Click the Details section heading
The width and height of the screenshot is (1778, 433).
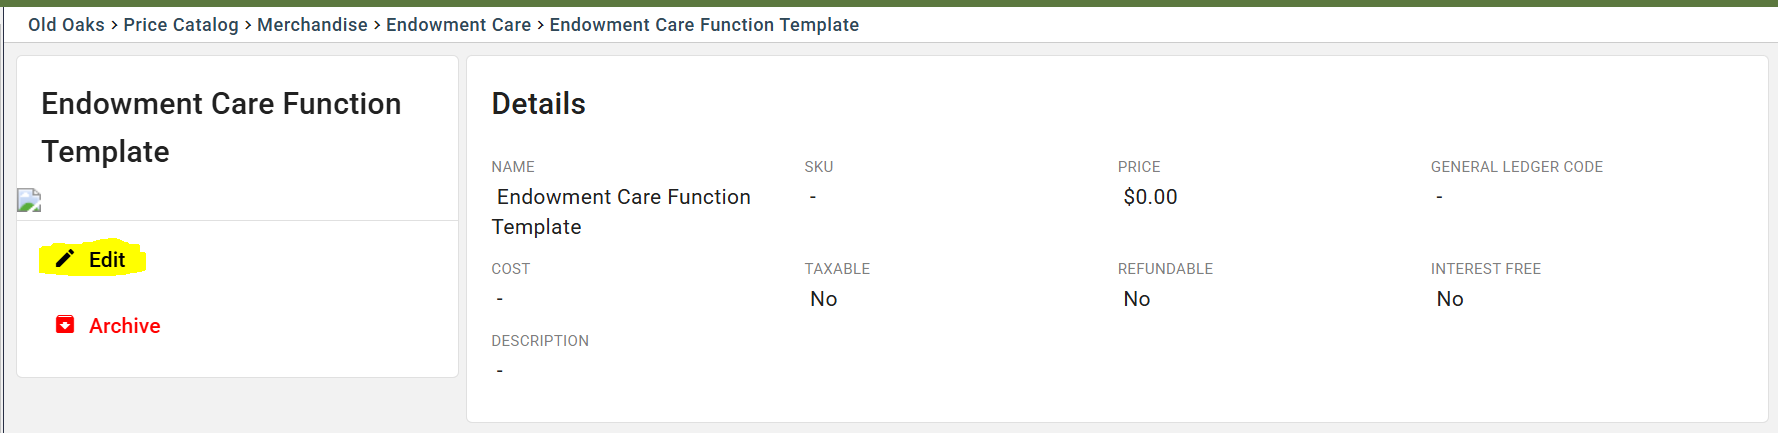pos(538,103)
